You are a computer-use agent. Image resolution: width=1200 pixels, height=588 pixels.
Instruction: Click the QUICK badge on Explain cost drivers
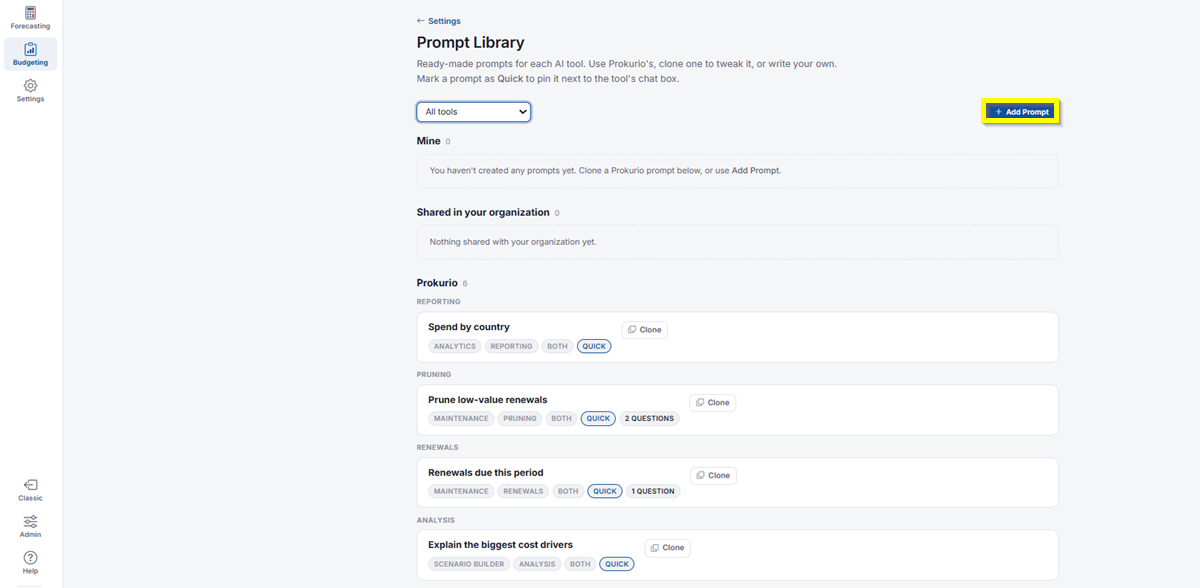(x=617, y=564)
